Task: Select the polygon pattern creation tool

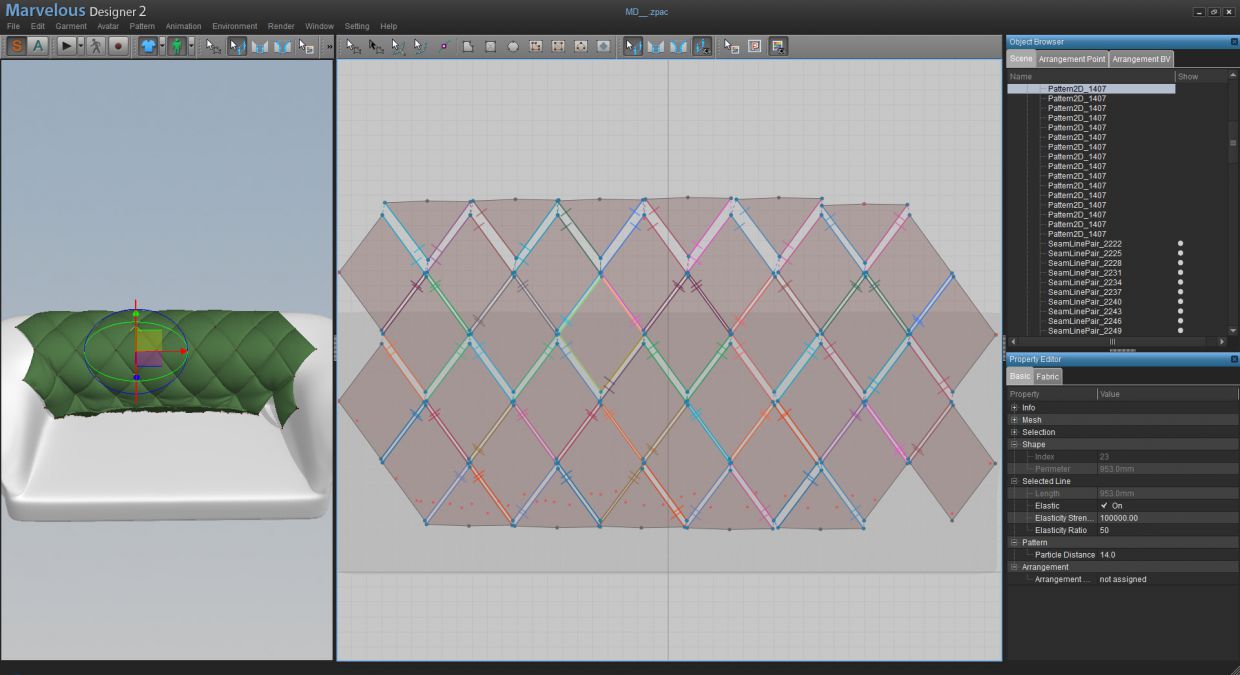Action: 468,46
